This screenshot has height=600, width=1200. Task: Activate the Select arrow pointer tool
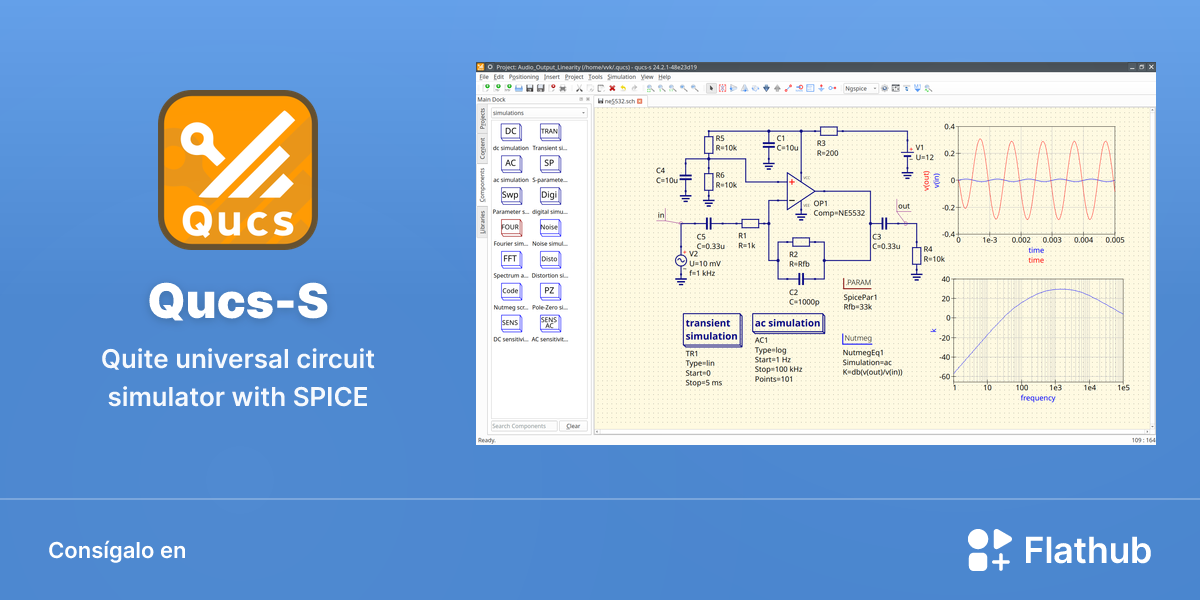click(711, 88)
